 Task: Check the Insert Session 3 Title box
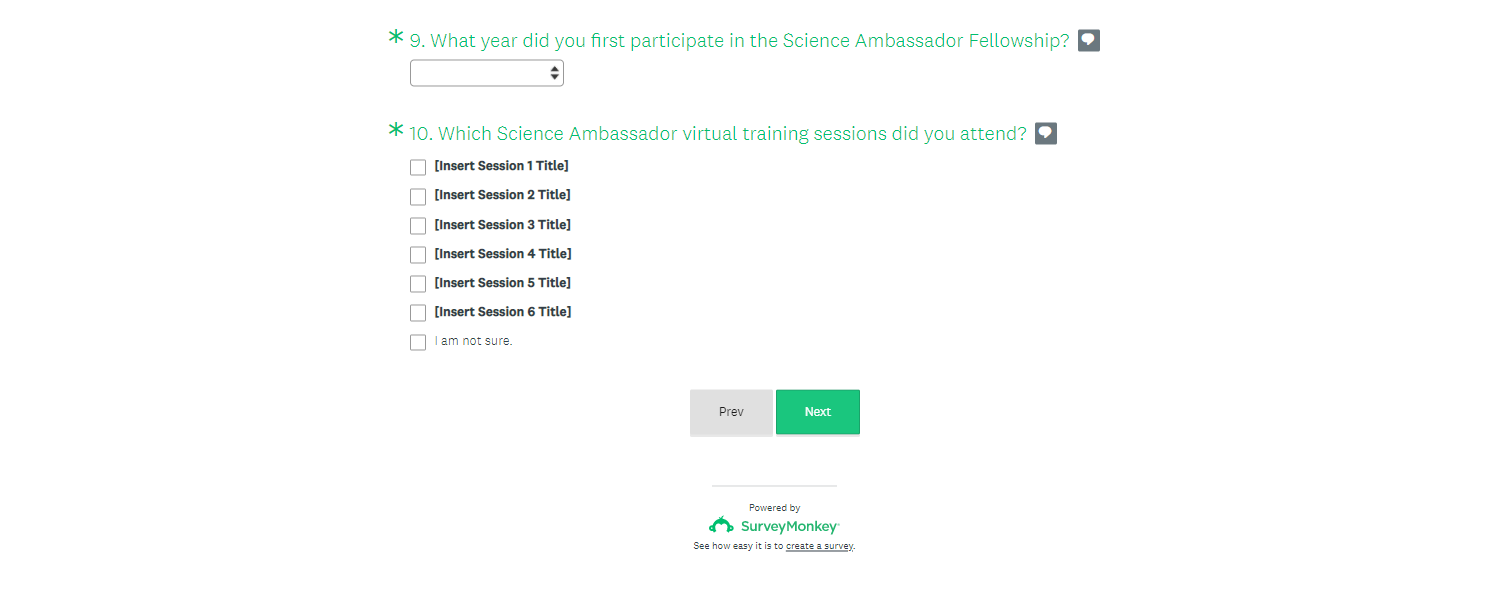418,226
